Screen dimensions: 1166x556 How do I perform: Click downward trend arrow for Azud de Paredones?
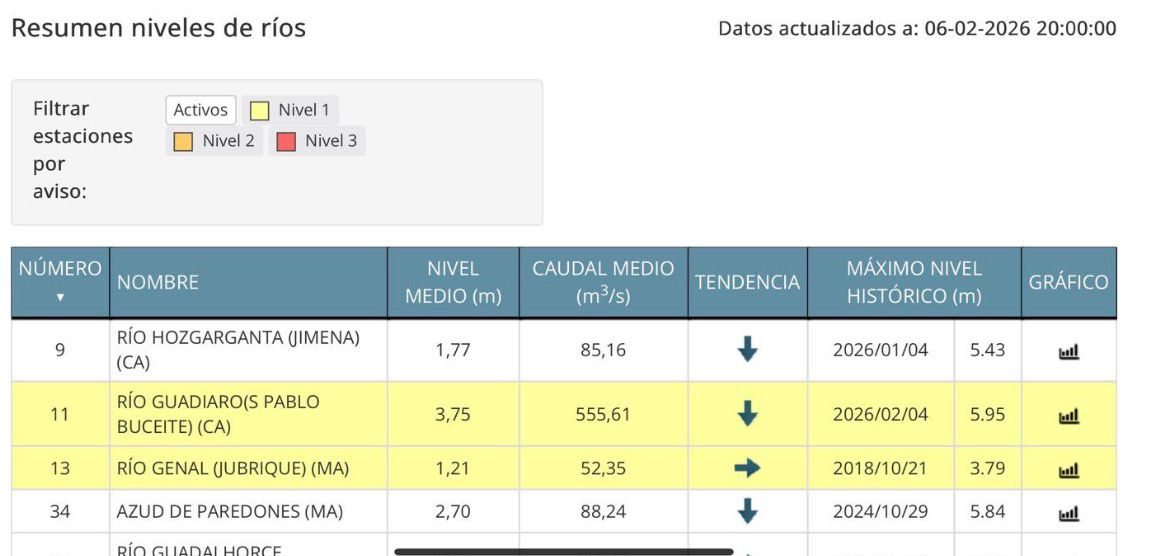coord(747,512)
